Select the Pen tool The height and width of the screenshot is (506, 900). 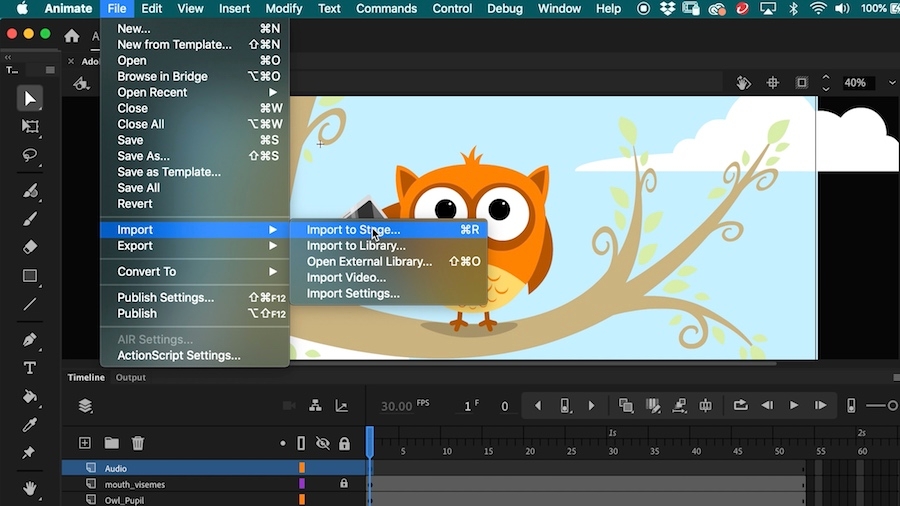30,340
